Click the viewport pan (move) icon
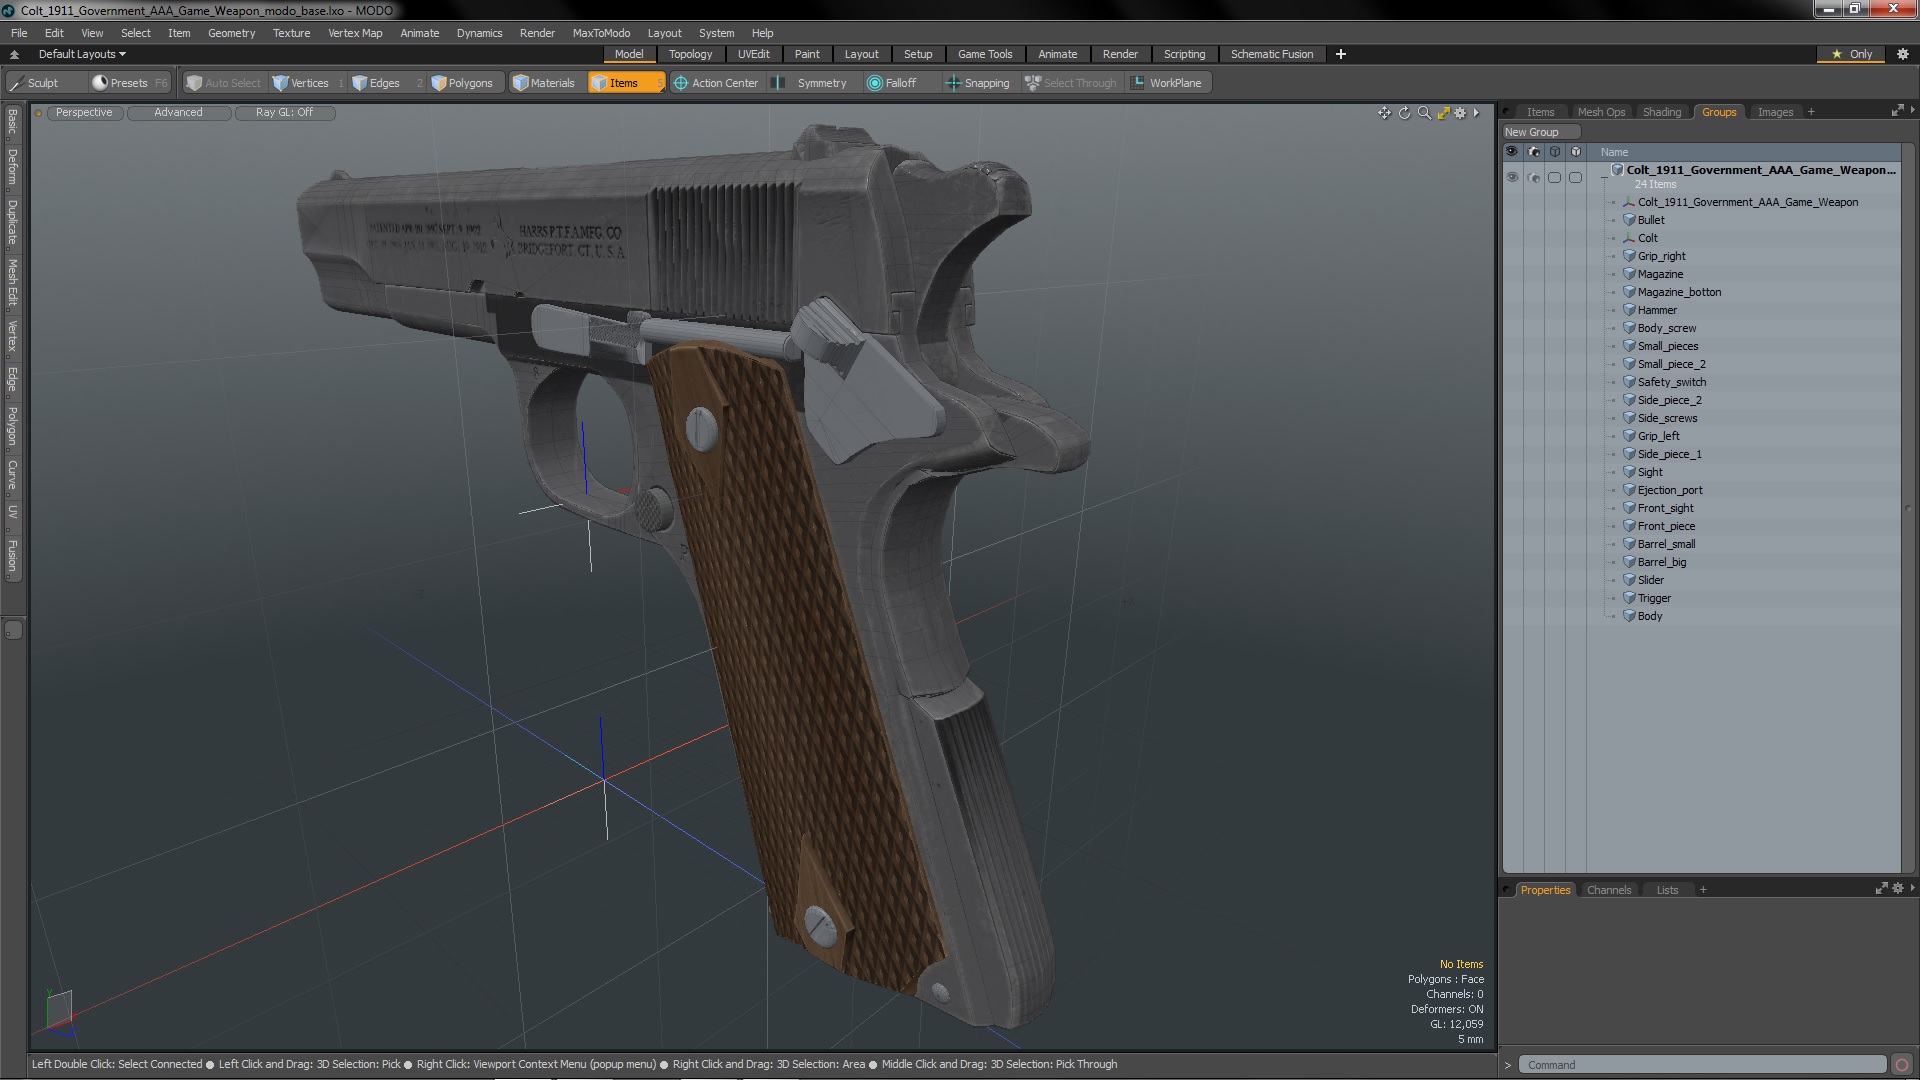Image resolution: width=1920 pixels, height=1080 pixels. coord(1384,113)
